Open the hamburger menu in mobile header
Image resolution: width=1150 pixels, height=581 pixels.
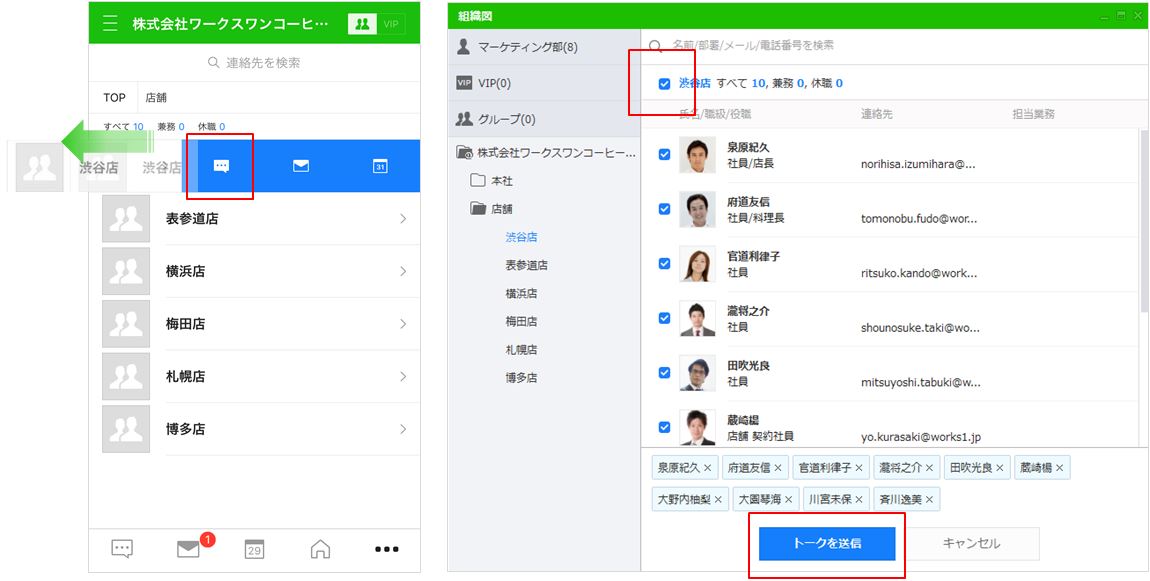(110, 24)
